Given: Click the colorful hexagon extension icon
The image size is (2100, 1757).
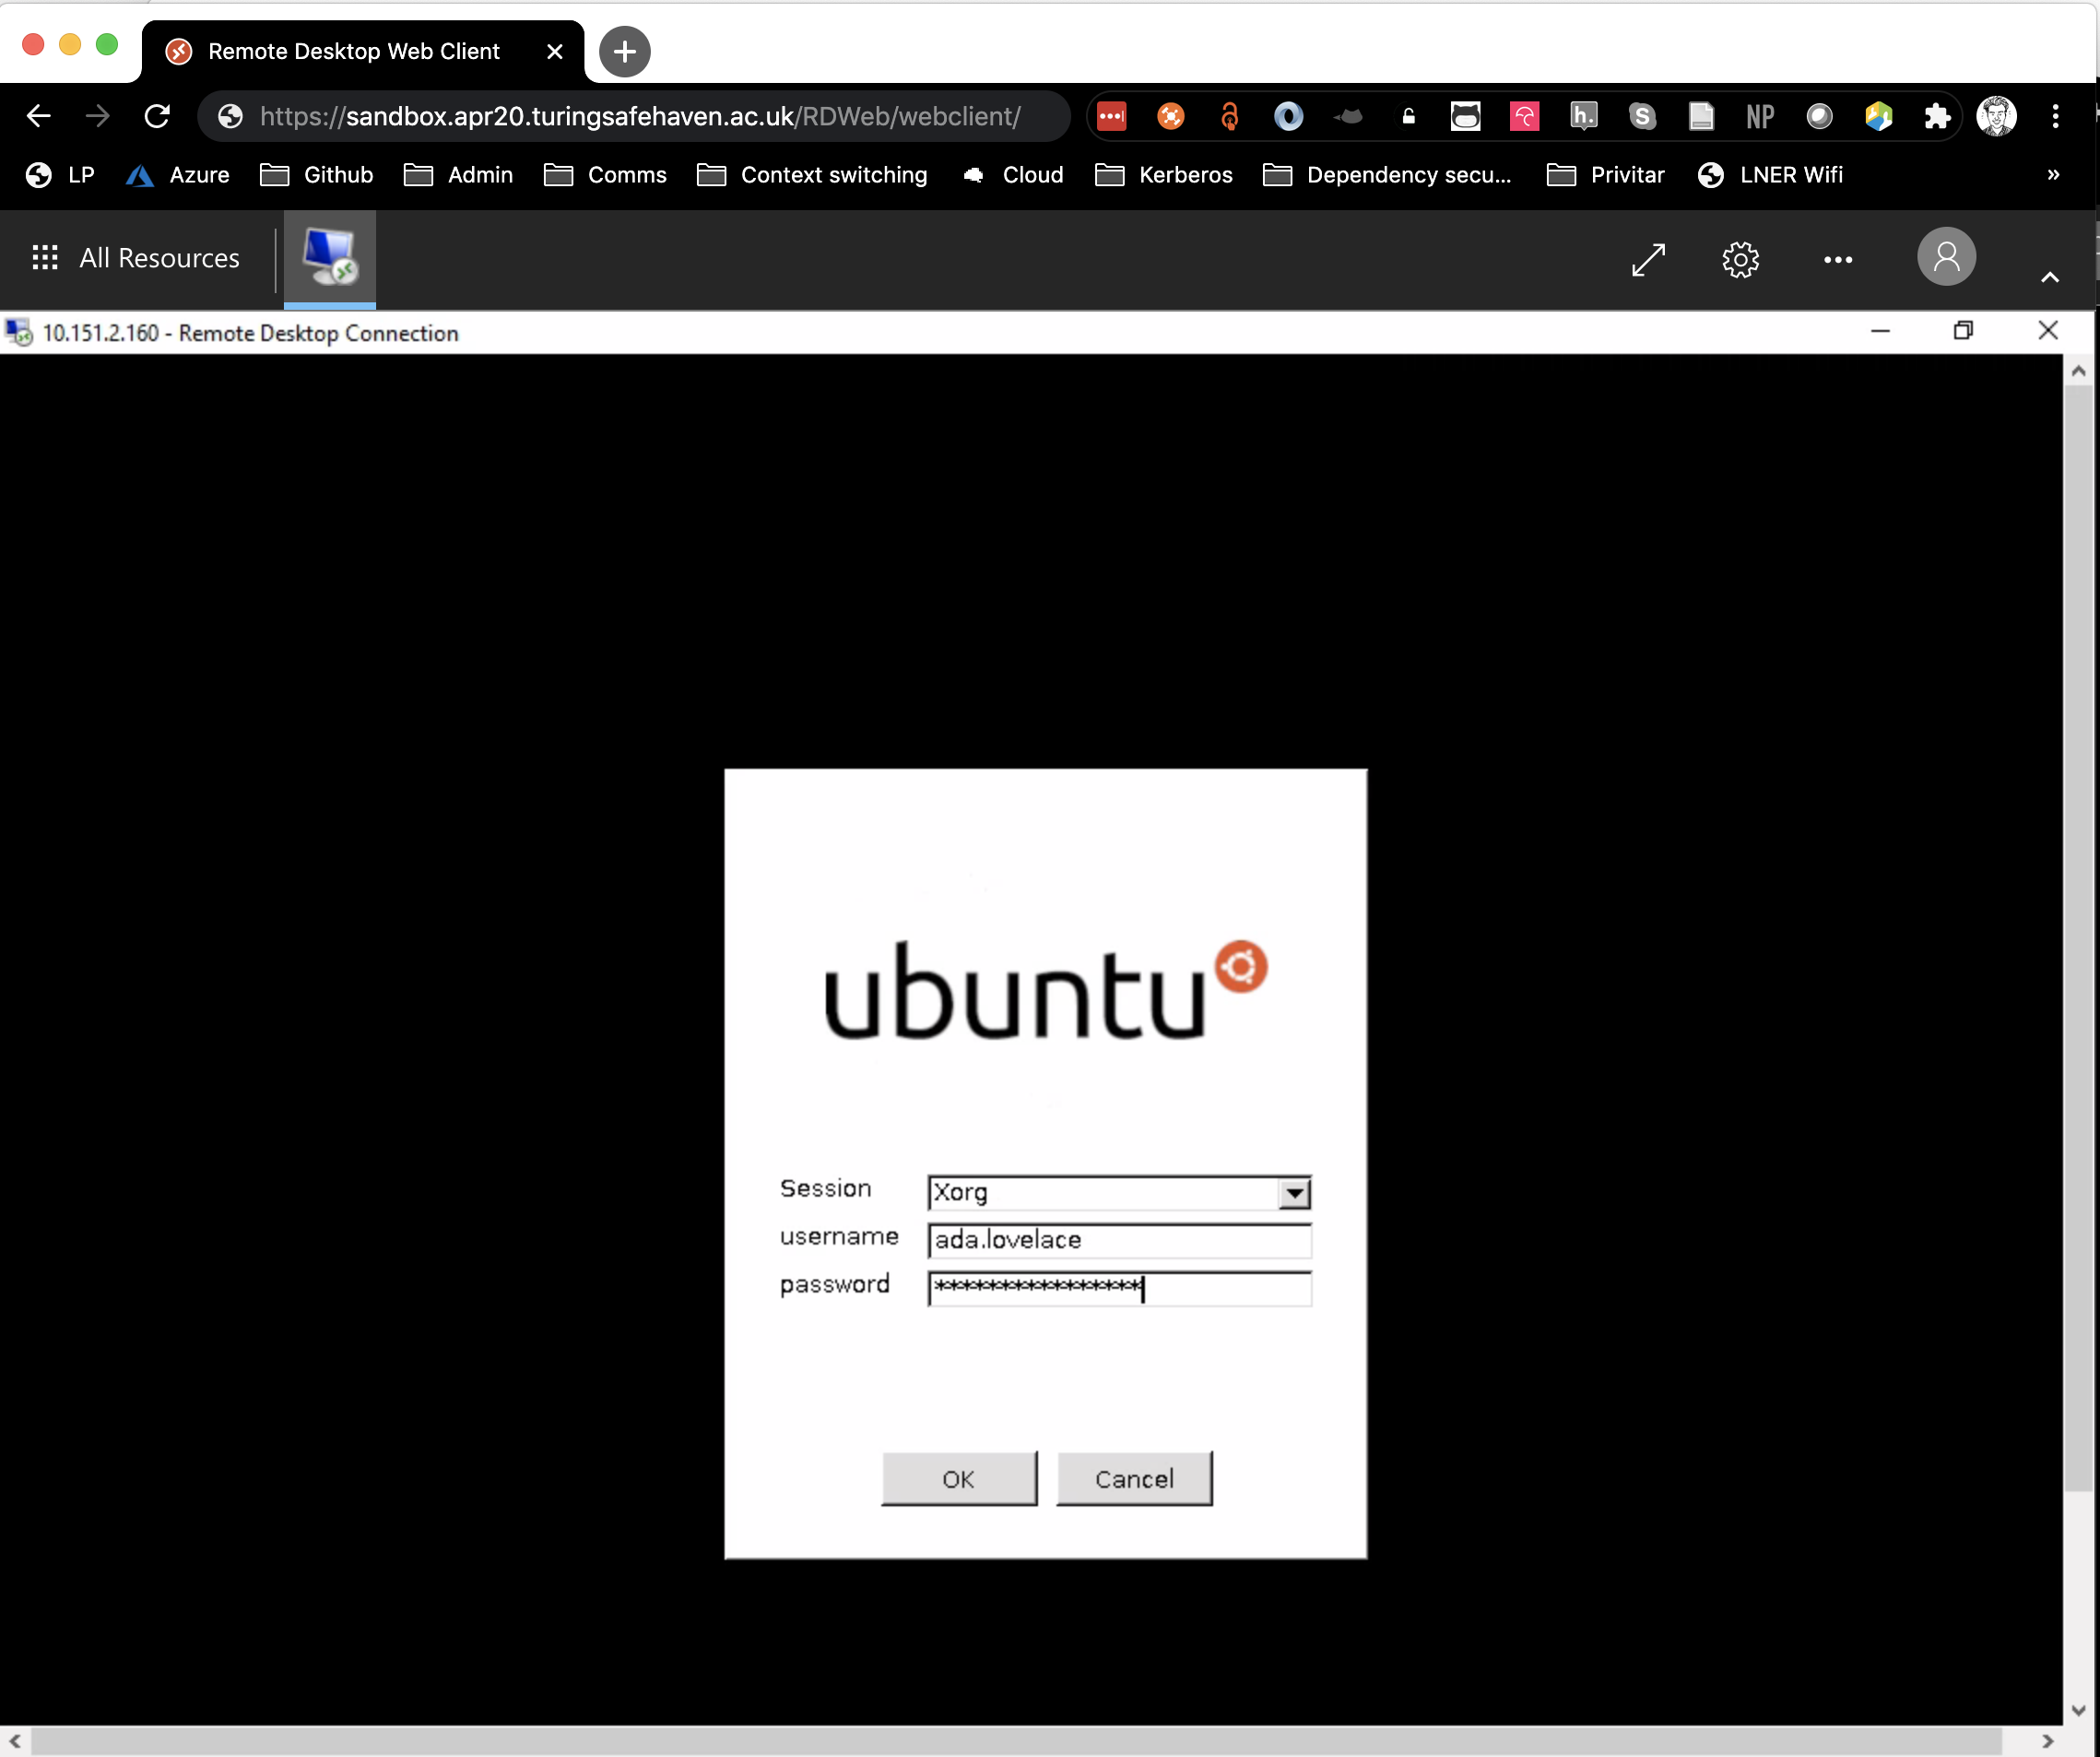Looking at the screenshot, I should click(x=1878, y=117).
